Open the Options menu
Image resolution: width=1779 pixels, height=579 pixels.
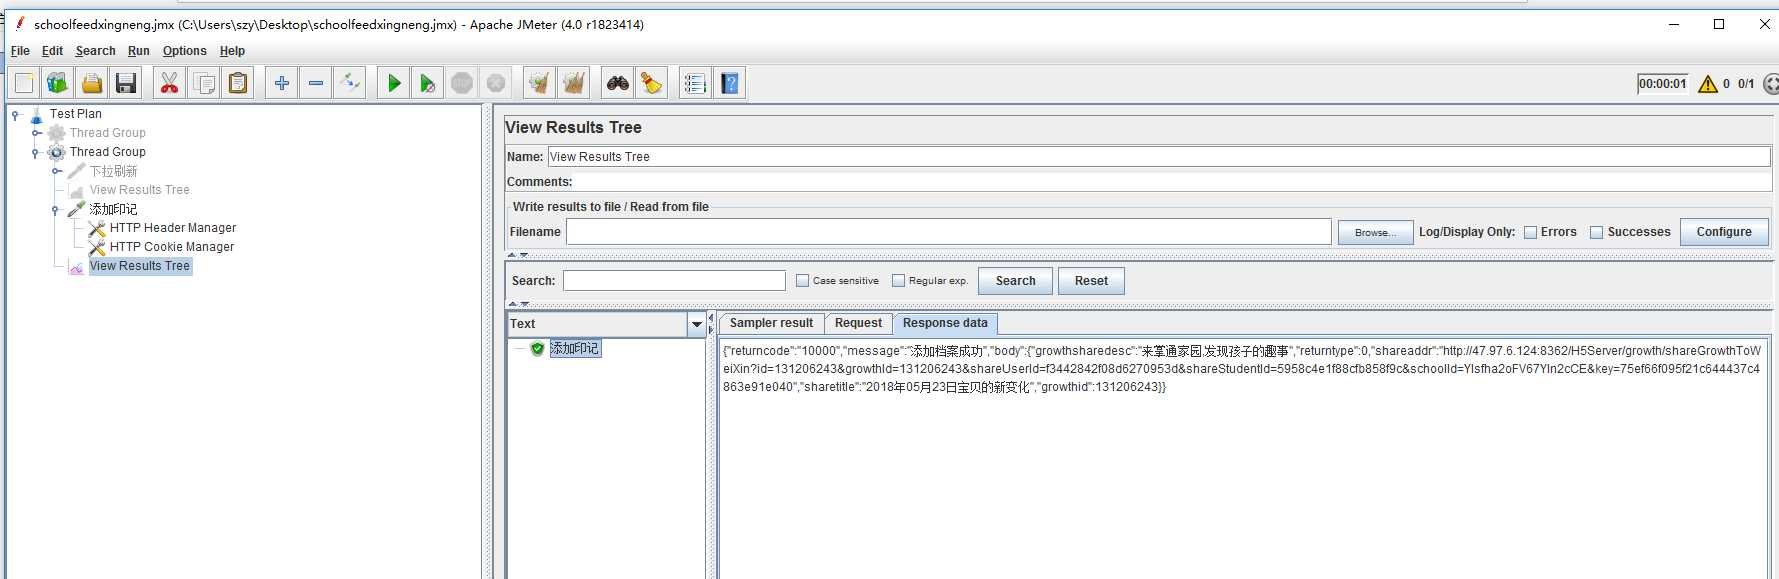click(x=185, y=51)
